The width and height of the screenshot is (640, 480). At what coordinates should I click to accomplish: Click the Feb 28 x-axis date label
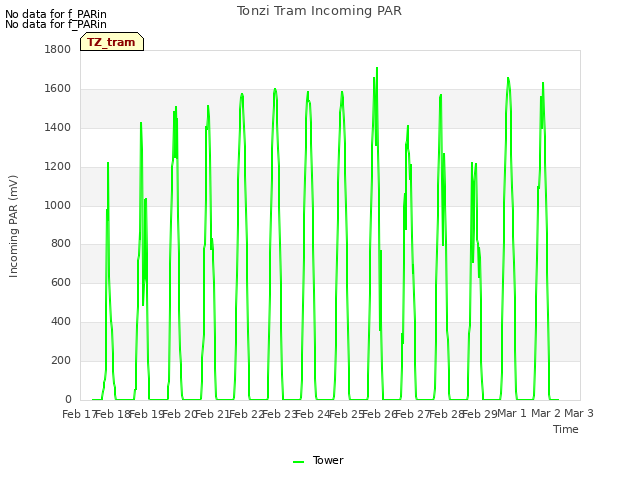click(x=446, y=414)
